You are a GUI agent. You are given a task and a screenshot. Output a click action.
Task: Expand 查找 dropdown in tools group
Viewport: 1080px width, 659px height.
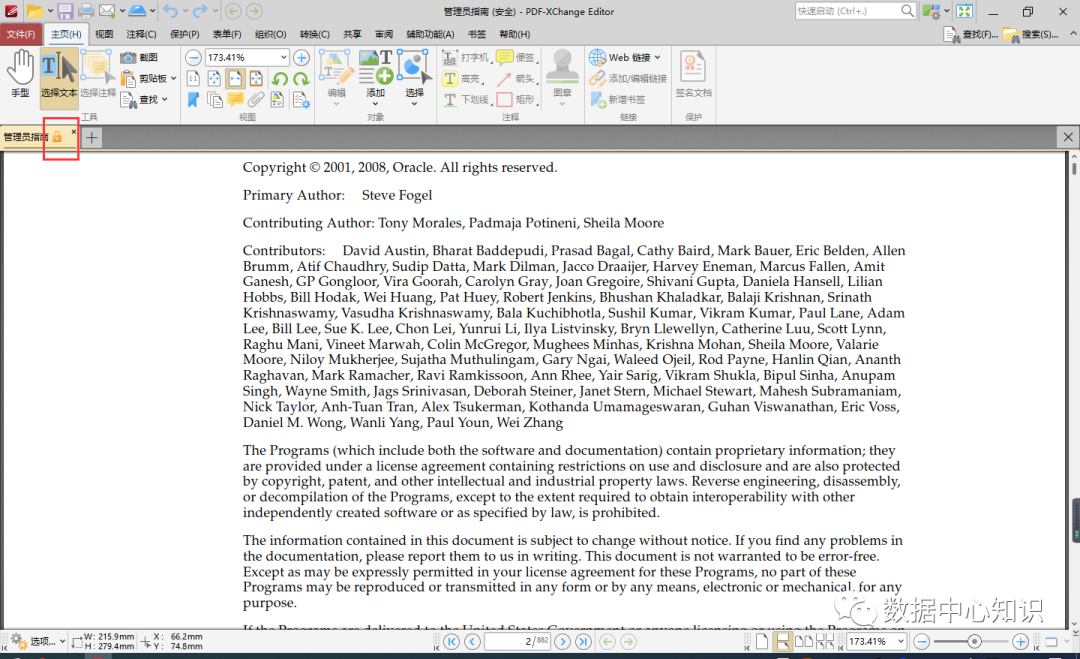pyautogui.click(x=165, y=100)
